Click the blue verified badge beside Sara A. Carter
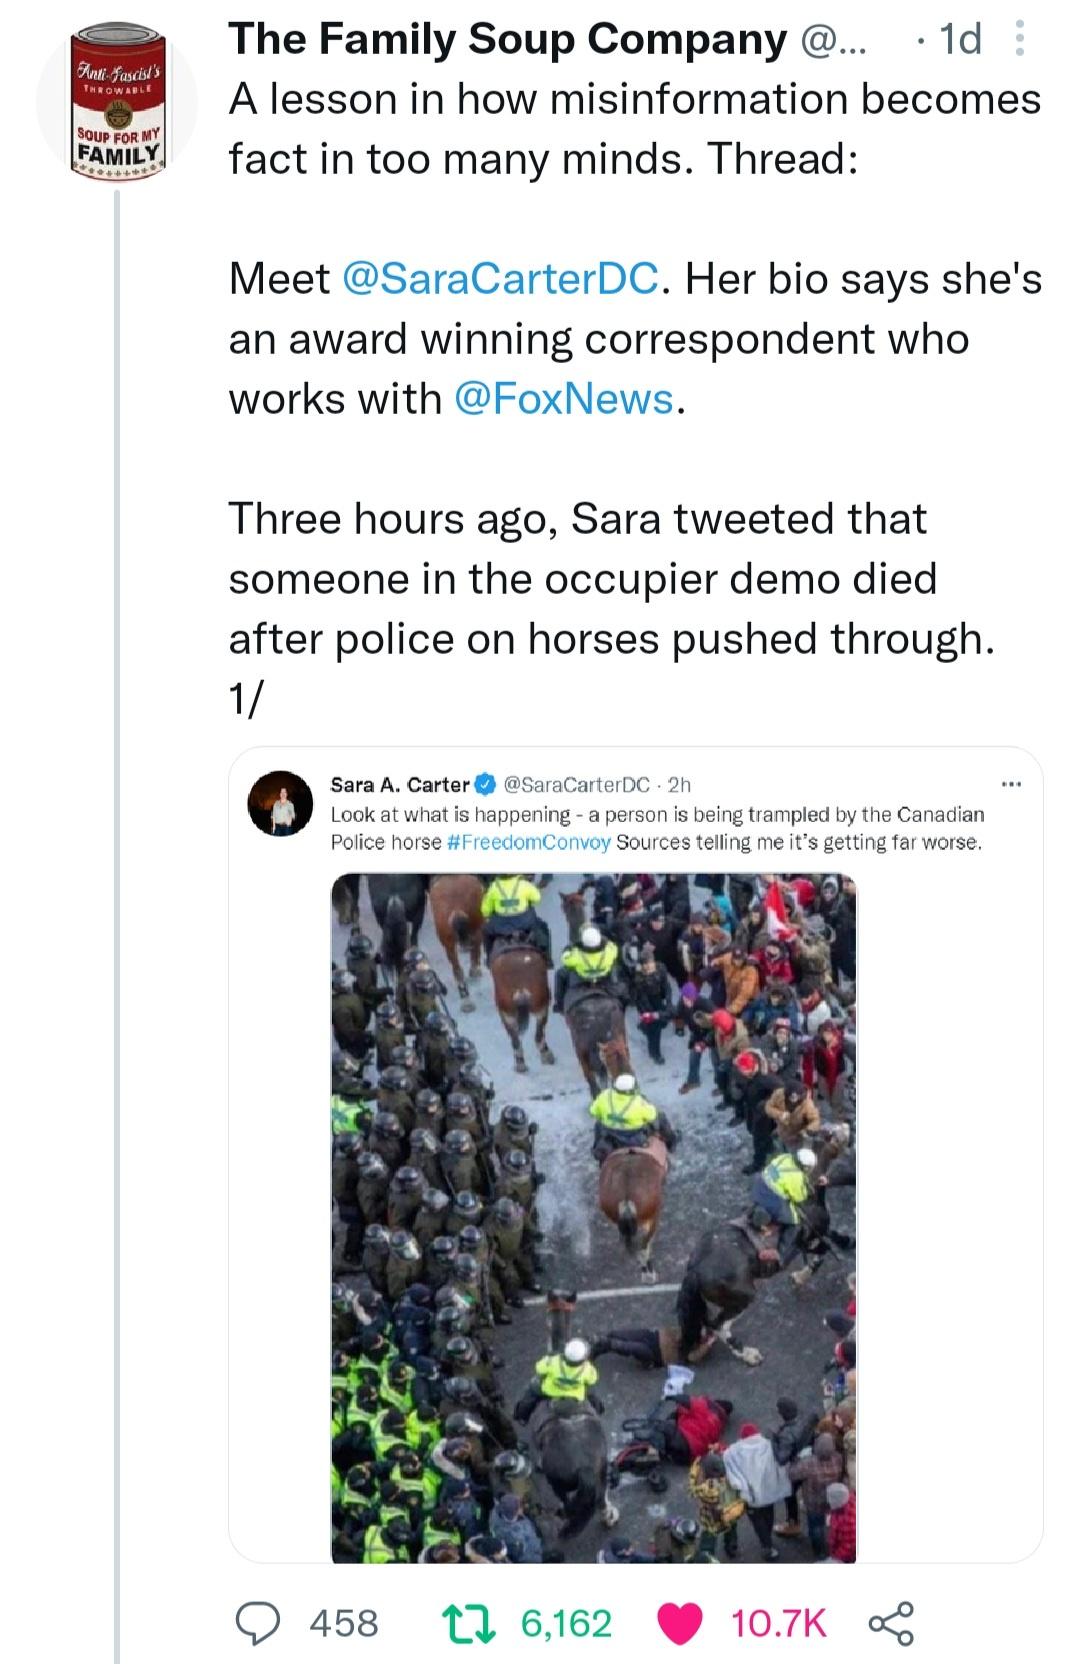This screenshot has width=1080, height=1664. coord(484,784)
